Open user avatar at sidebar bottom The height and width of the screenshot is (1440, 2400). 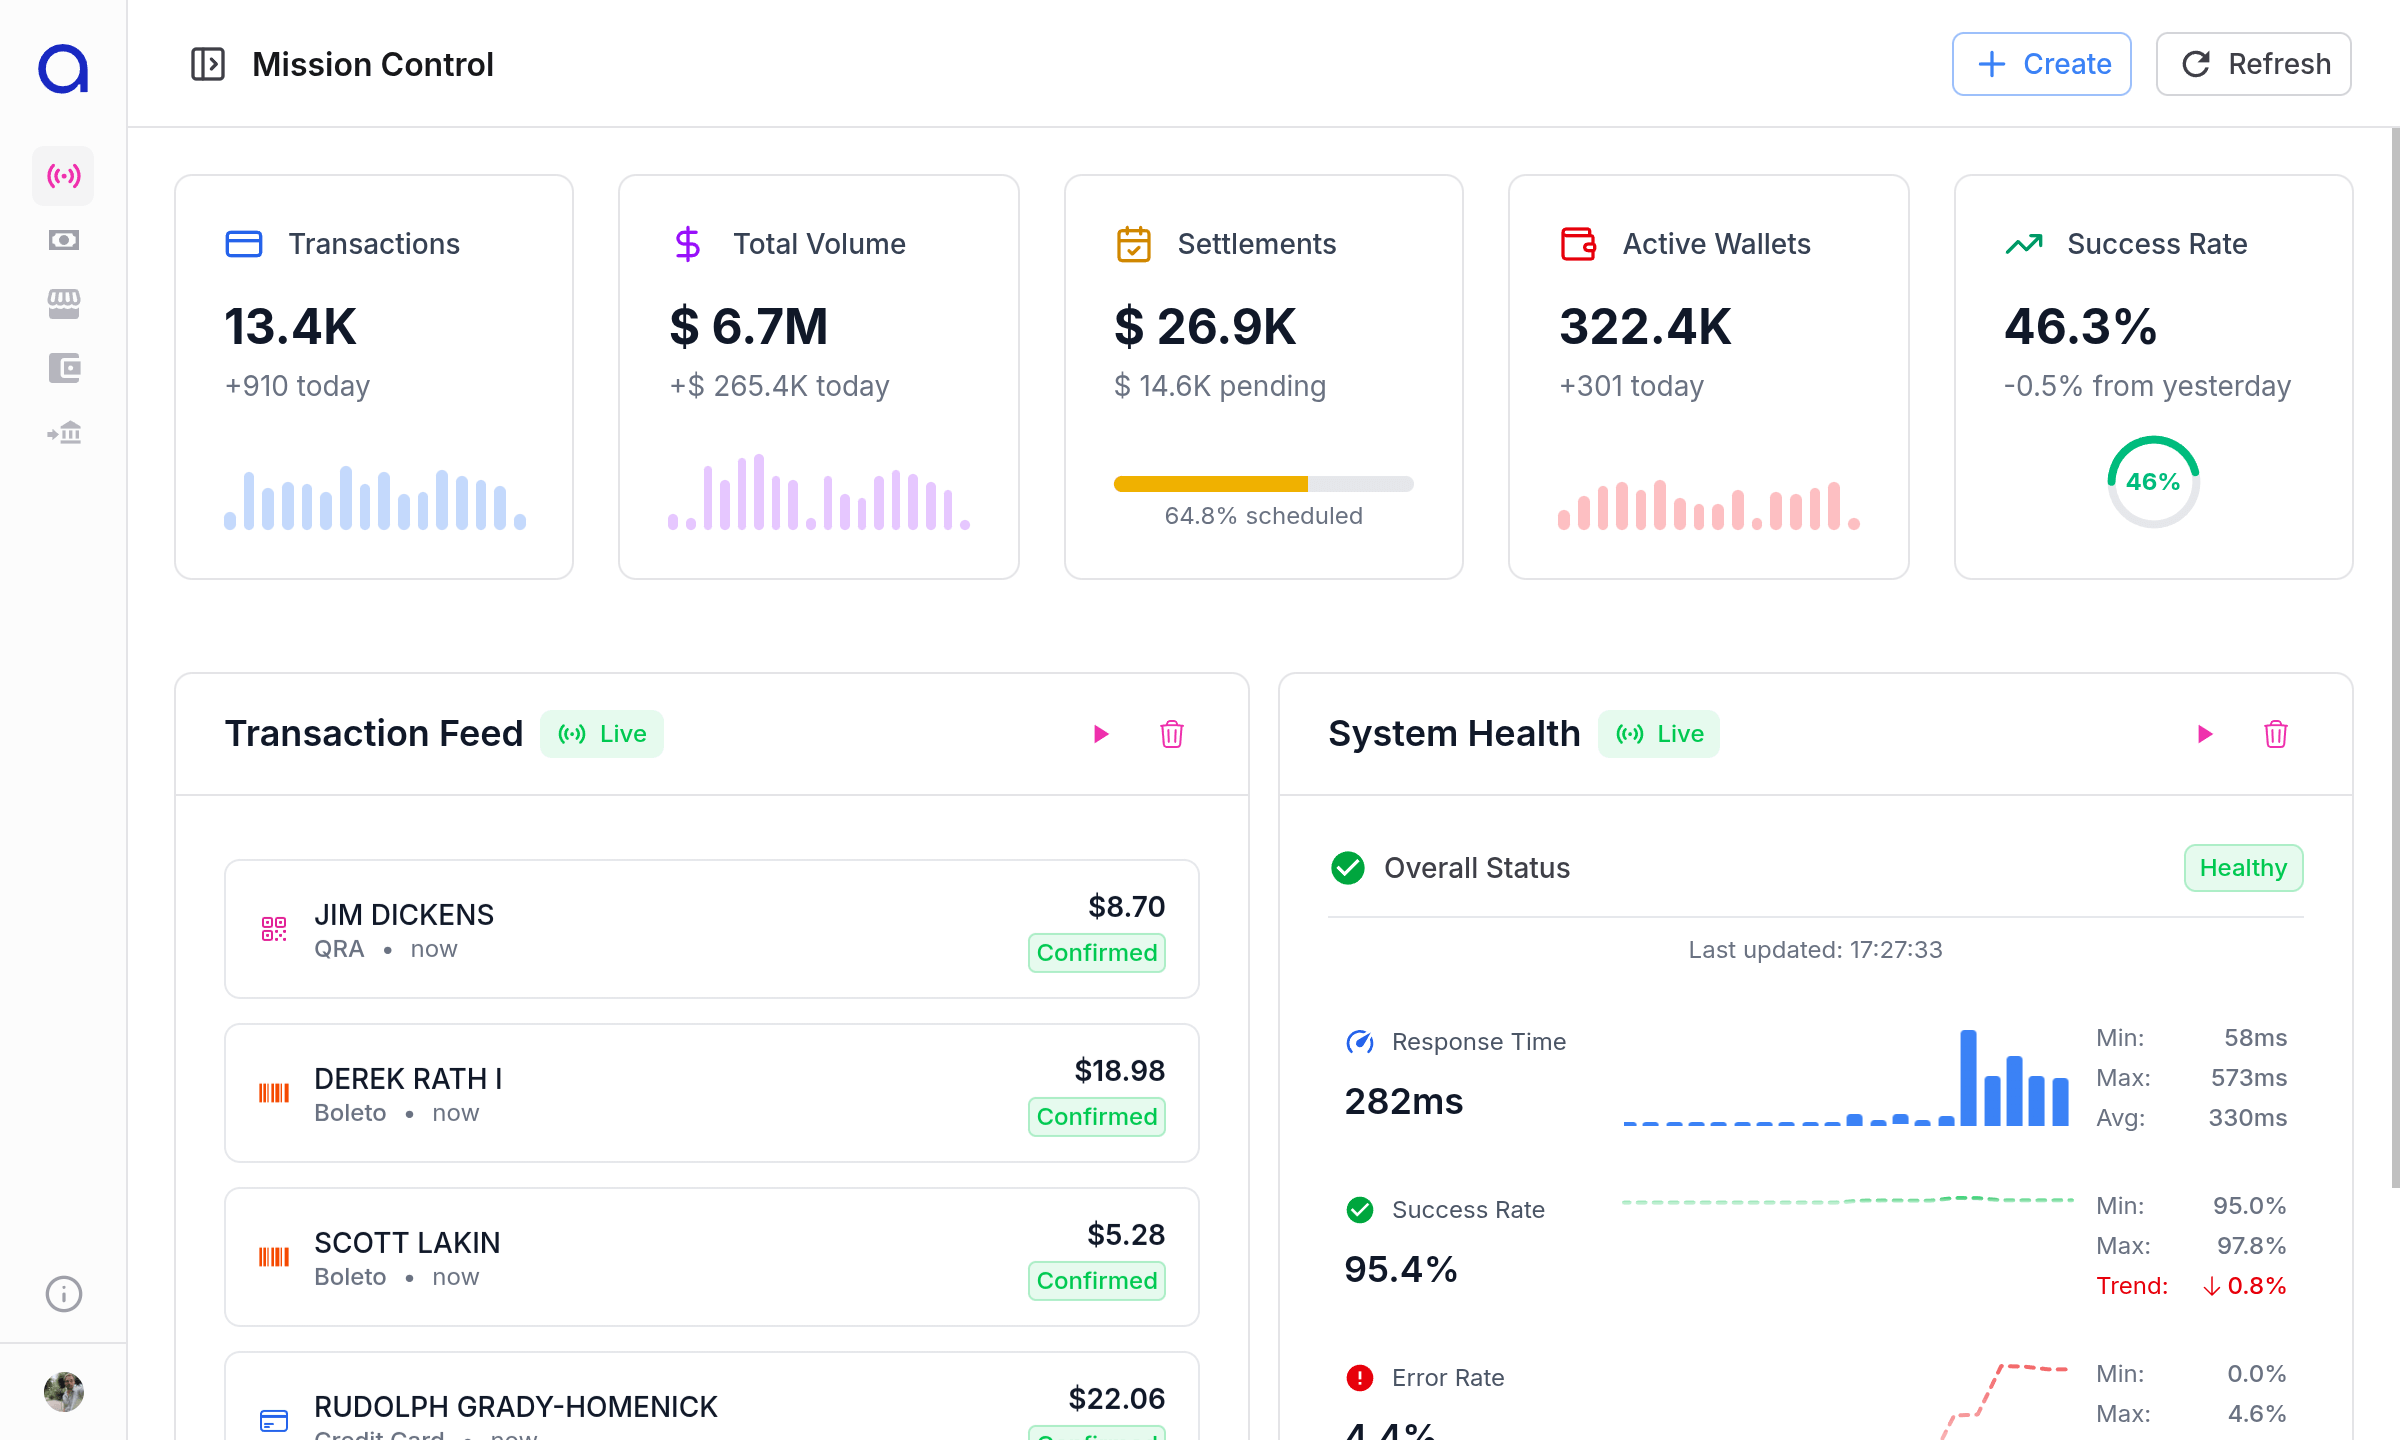[x=63, y=1391]
